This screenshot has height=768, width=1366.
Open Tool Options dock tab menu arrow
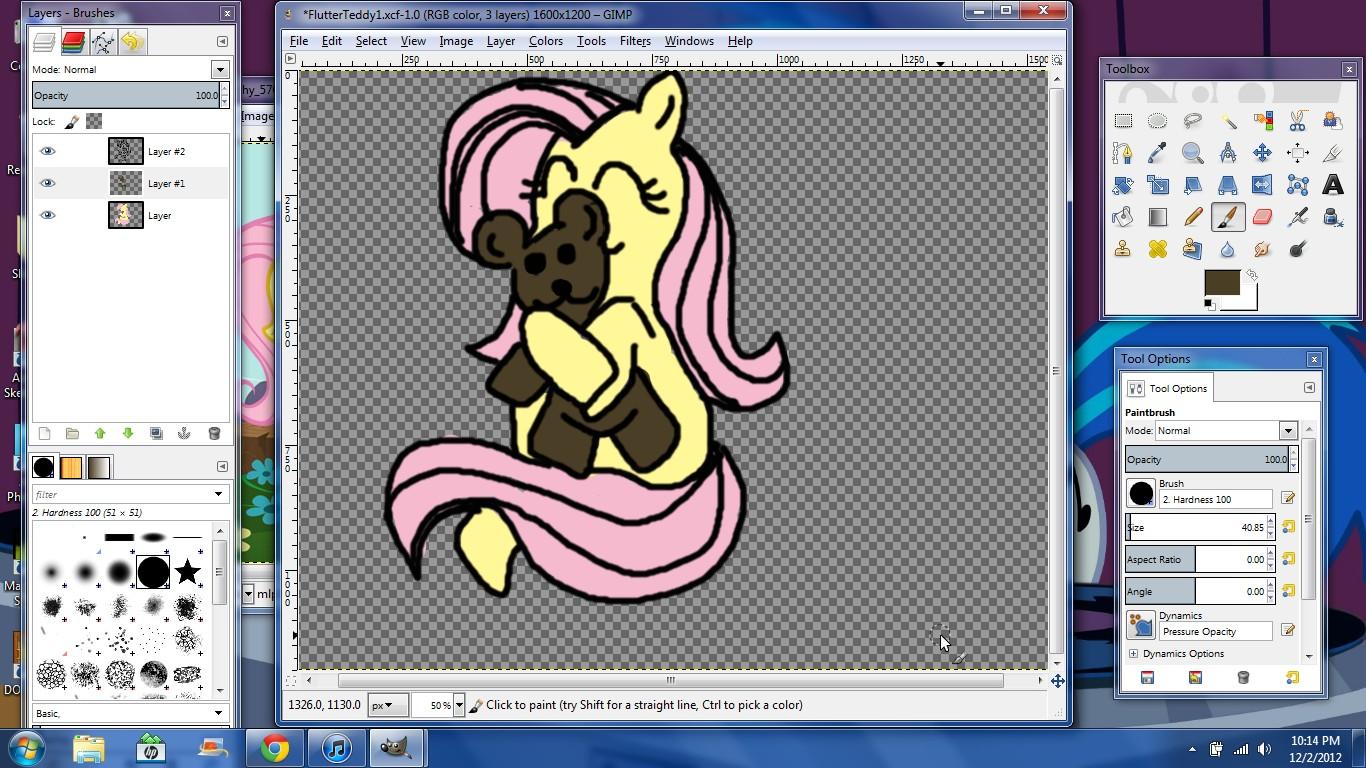point(1309,388)
